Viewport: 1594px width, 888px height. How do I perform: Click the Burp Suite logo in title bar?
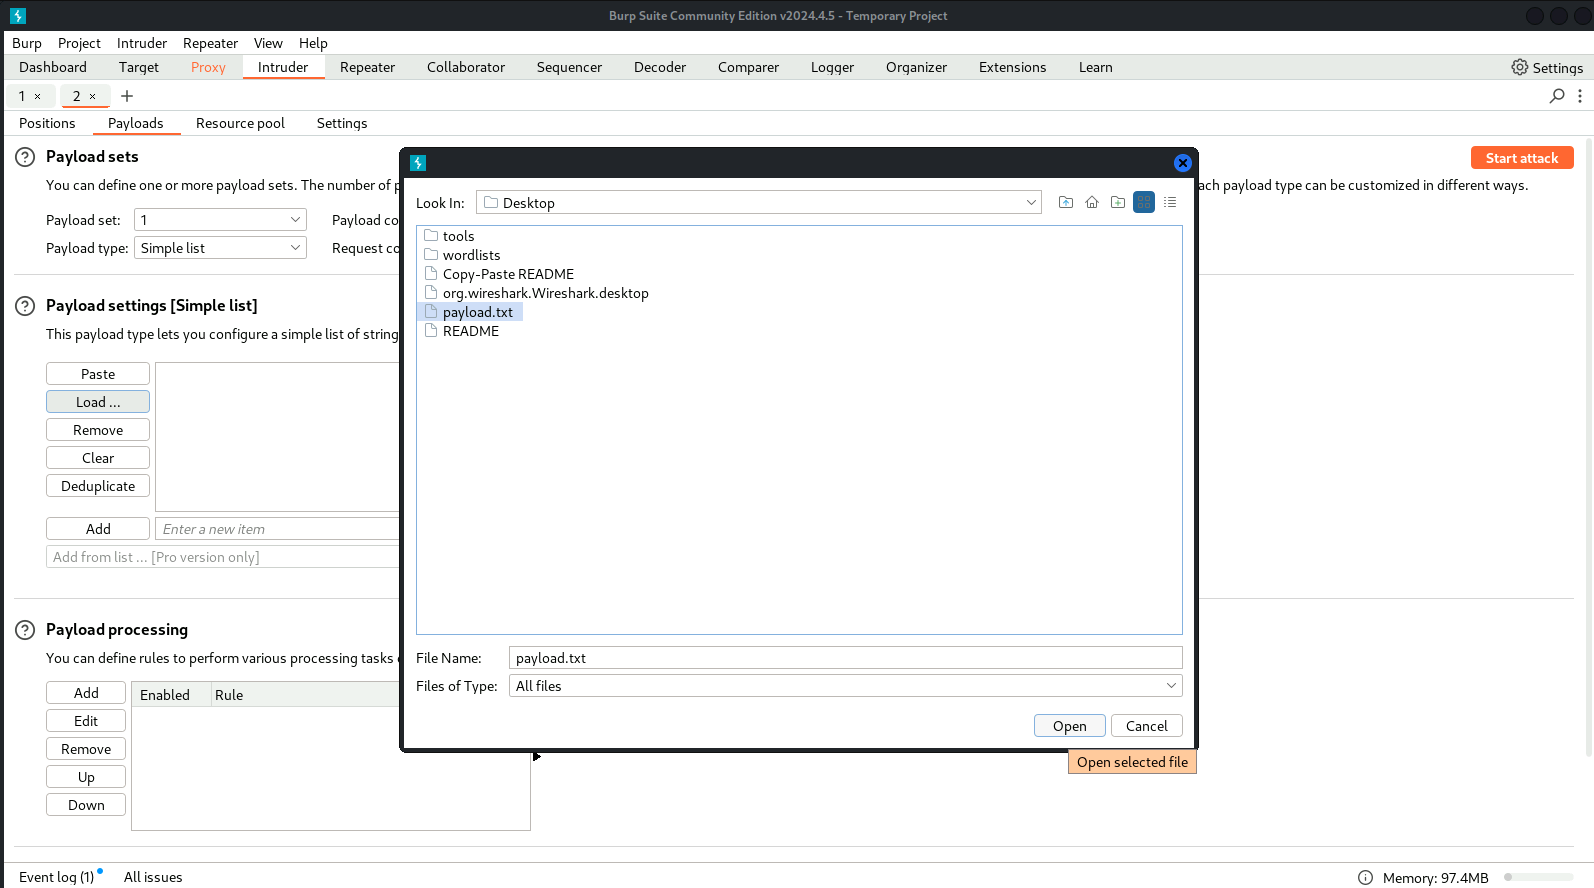[18, 16]
